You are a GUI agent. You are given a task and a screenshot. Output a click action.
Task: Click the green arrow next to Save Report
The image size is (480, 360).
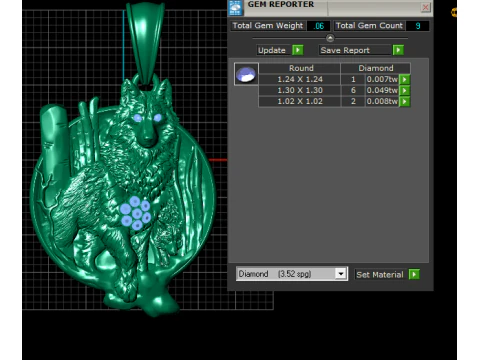point(398,50)
